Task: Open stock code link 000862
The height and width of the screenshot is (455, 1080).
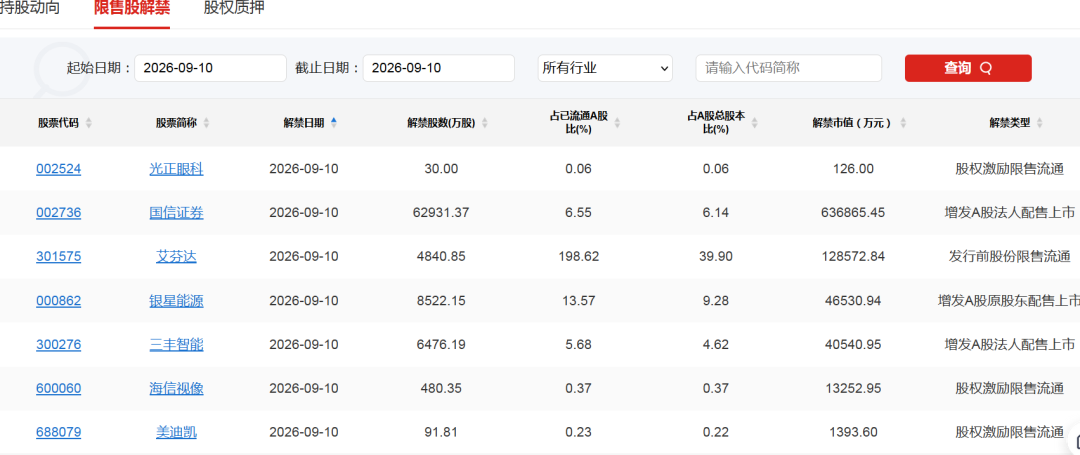Action: coord(59,301)
